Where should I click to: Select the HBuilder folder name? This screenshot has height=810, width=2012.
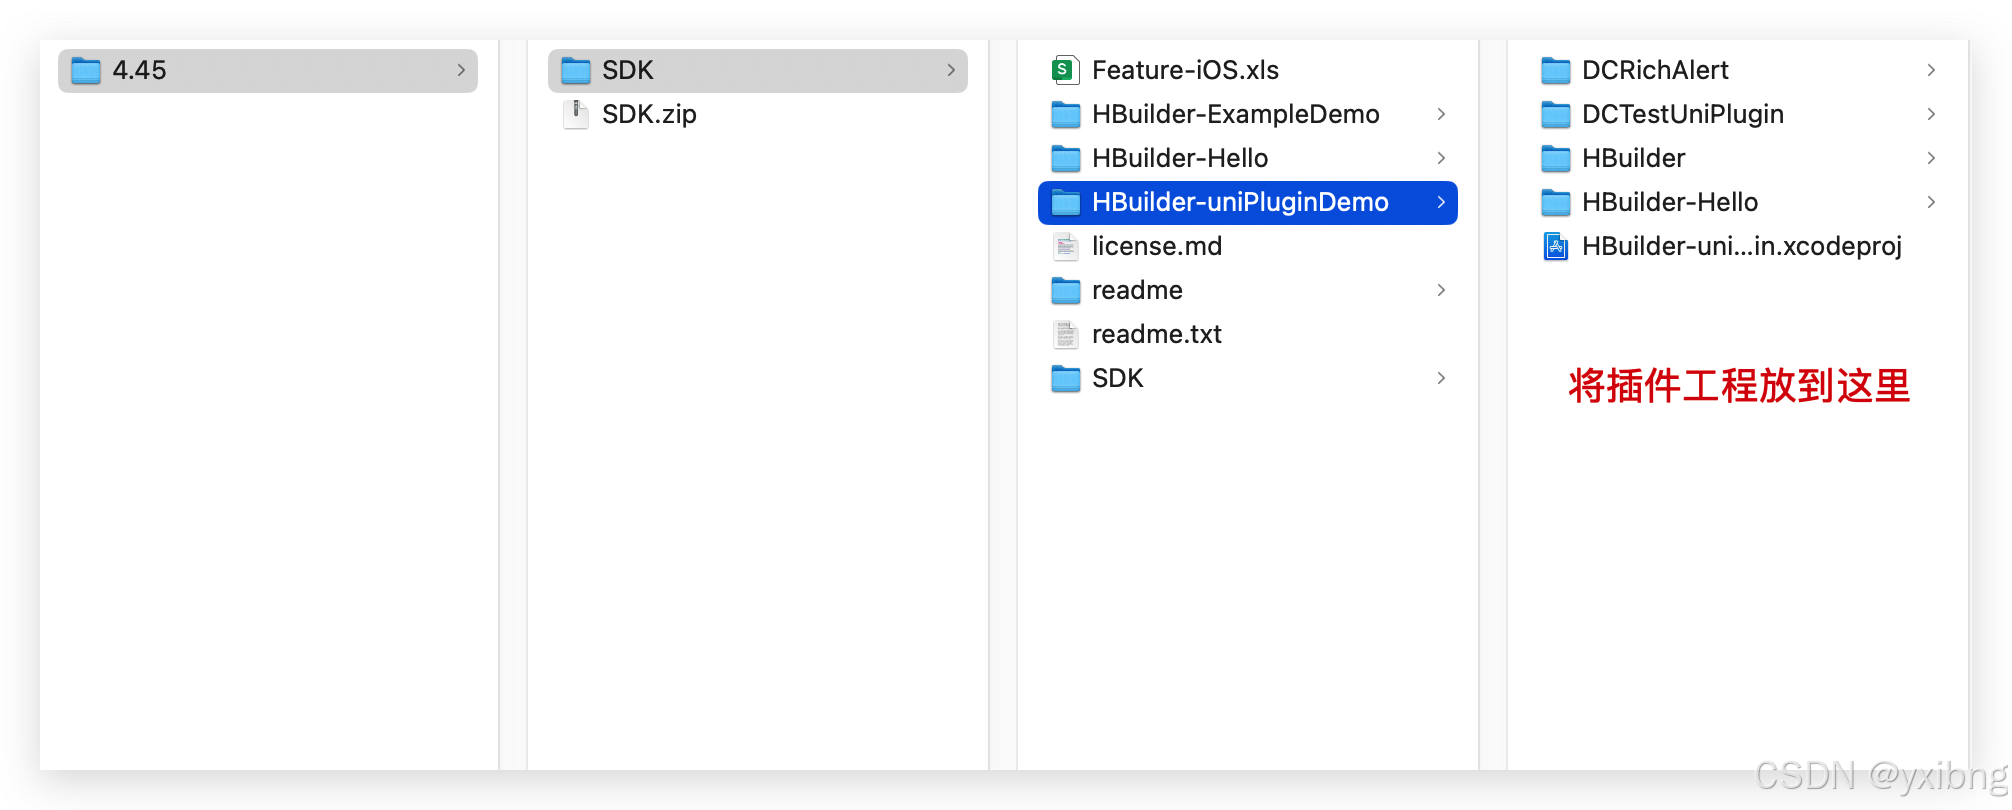click(x=1633, y=158)
